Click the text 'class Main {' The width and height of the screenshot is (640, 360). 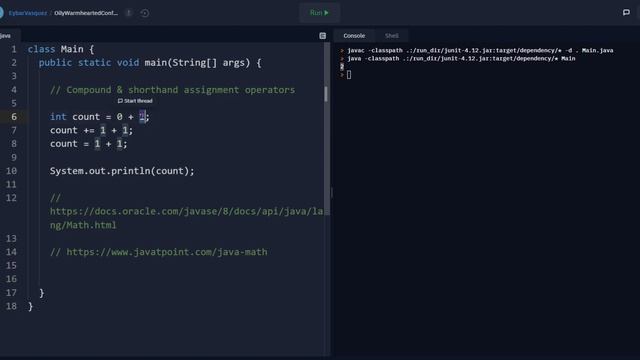61,49
